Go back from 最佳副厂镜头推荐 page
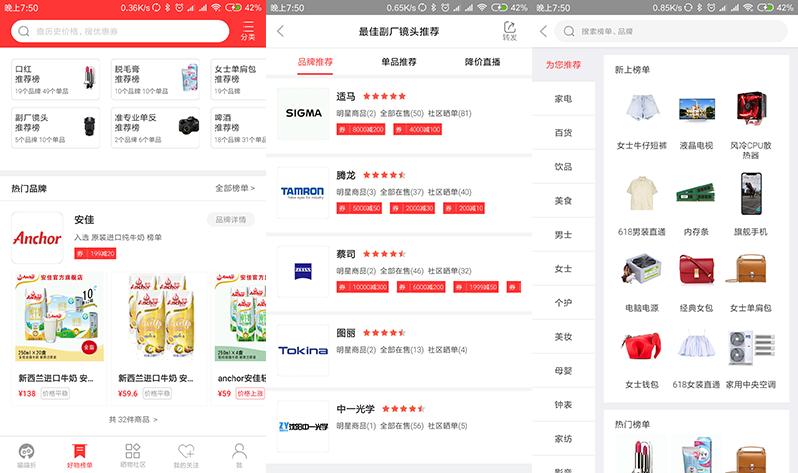 click(x=280, y=31)
